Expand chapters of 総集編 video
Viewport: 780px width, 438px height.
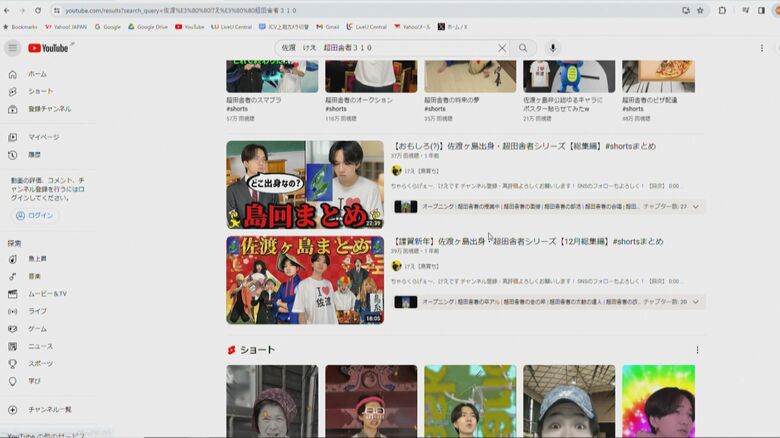tap(696, 207)
